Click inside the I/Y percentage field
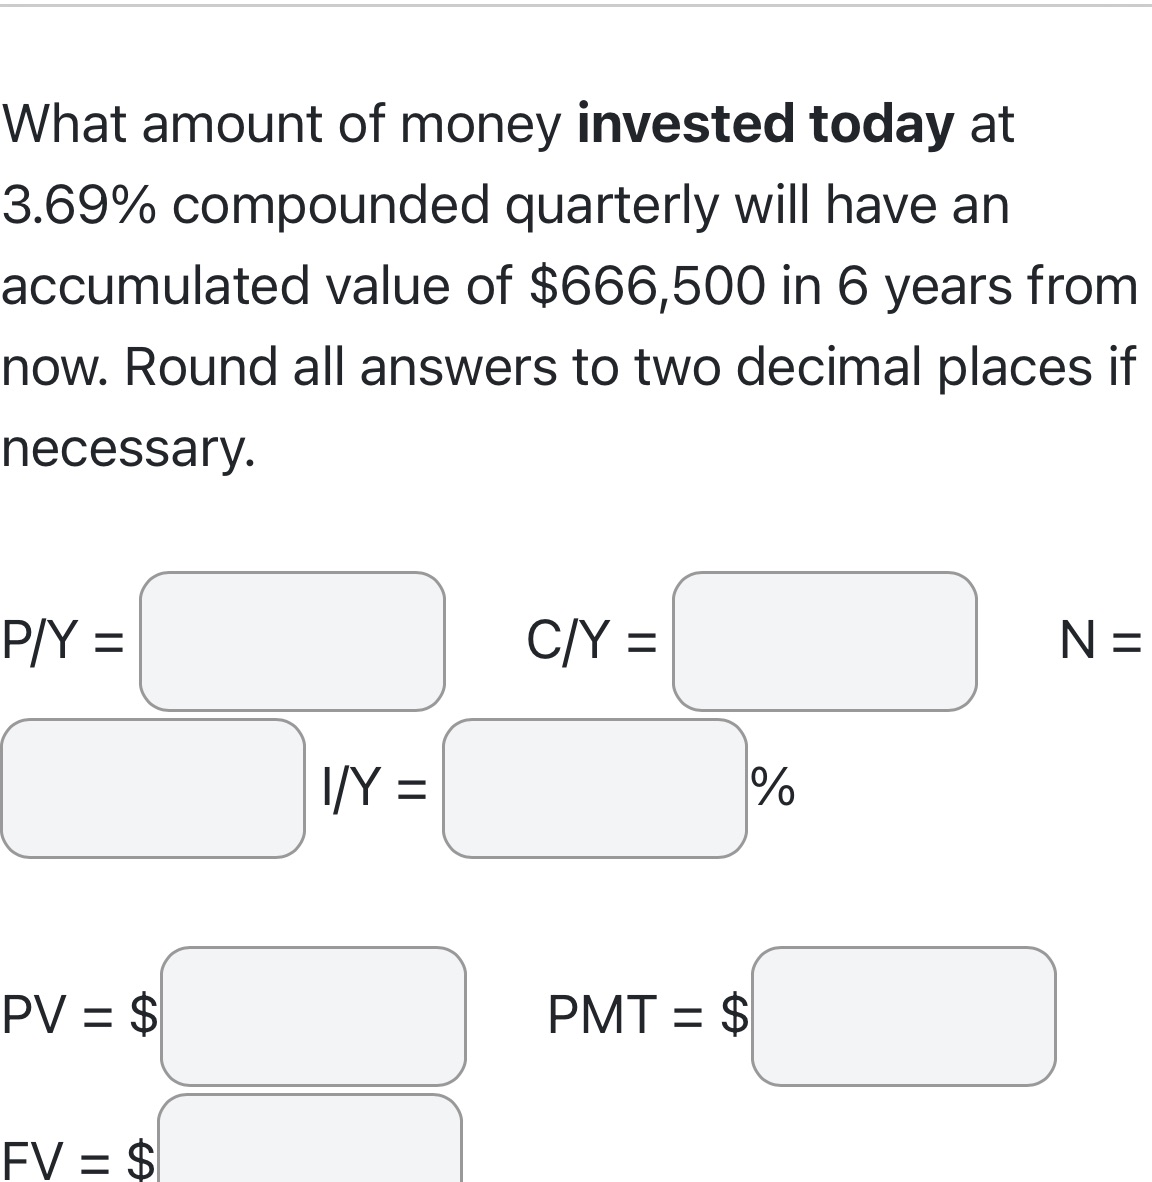Viewport: 1152px width, 1182px height. [595, 788]
